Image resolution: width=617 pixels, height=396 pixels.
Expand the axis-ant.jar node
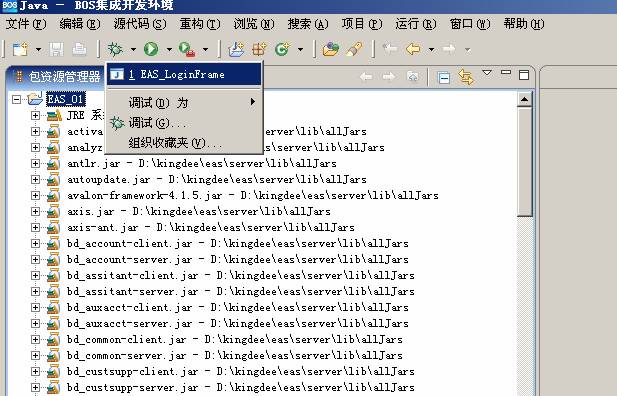coord(35,228)
